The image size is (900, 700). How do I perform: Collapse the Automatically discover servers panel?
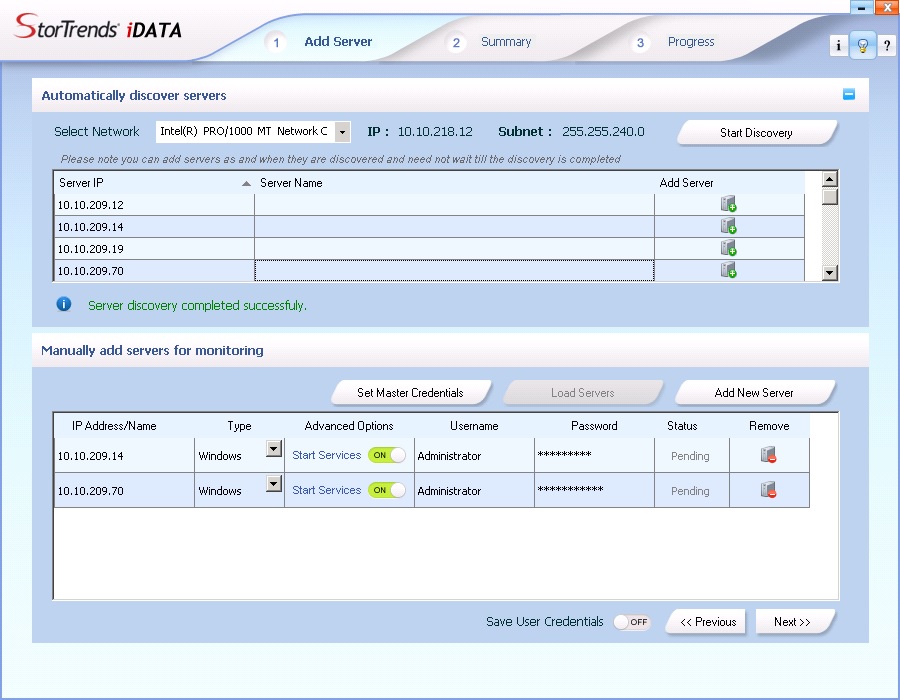click(849, 95)
